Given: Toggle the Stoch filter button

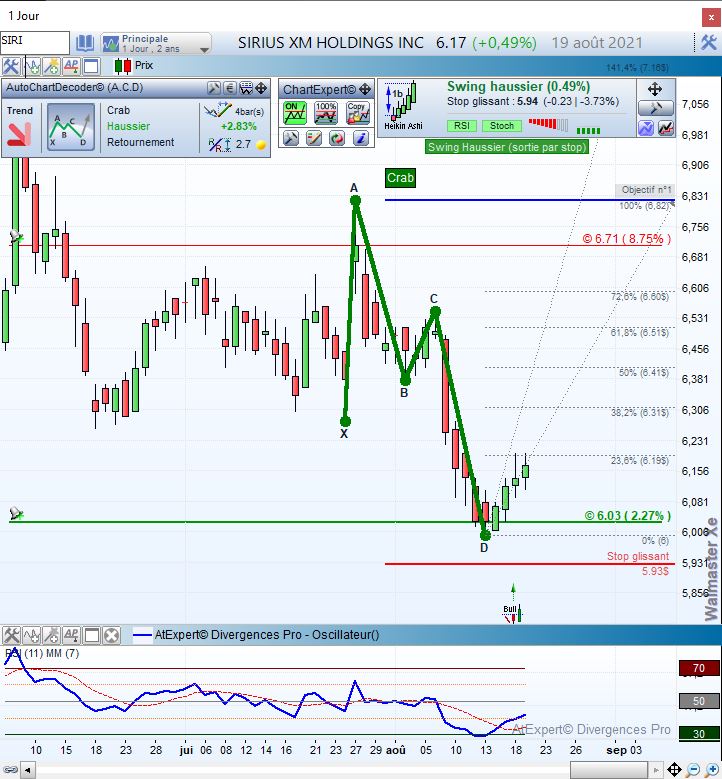Looking at the screenshot, I should 502,126.
